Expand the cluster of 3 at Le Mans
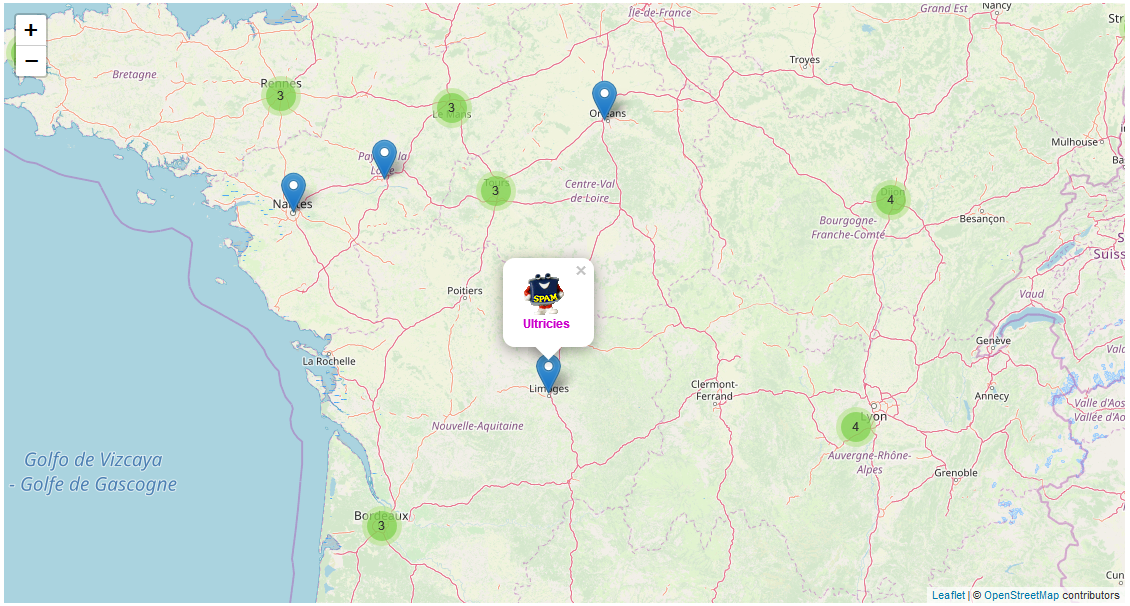 tap(451, 108)
